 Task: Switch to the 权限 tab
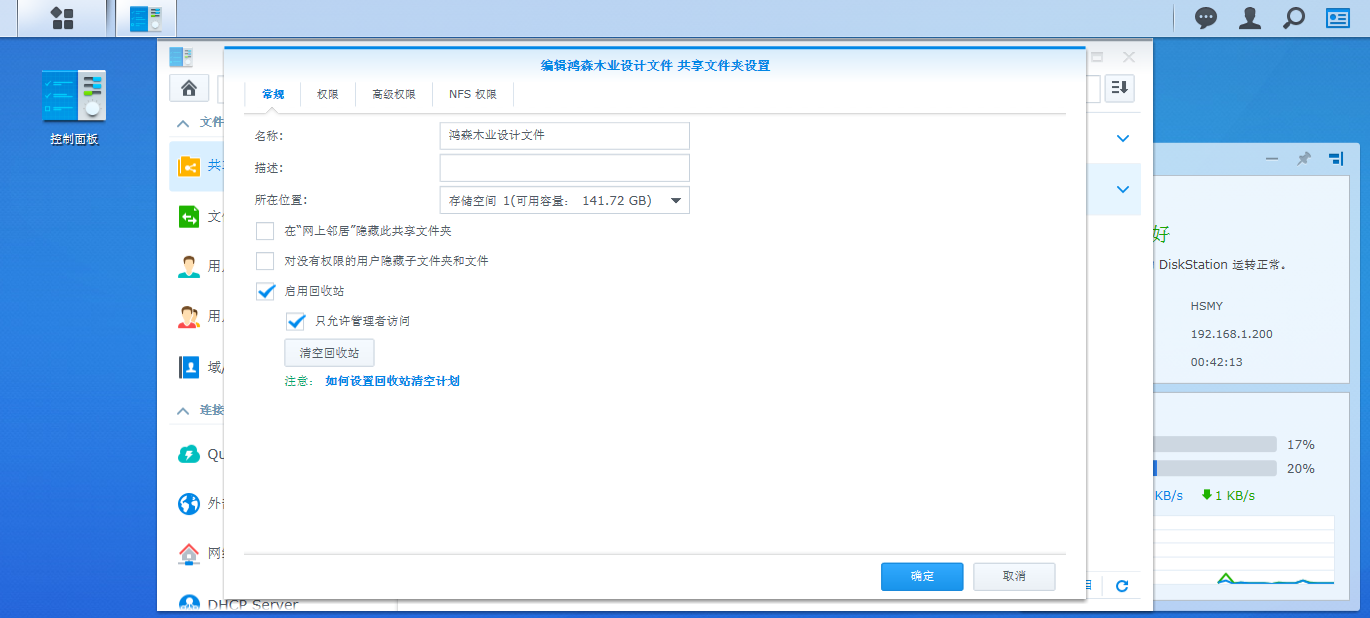tap(328, 94)
